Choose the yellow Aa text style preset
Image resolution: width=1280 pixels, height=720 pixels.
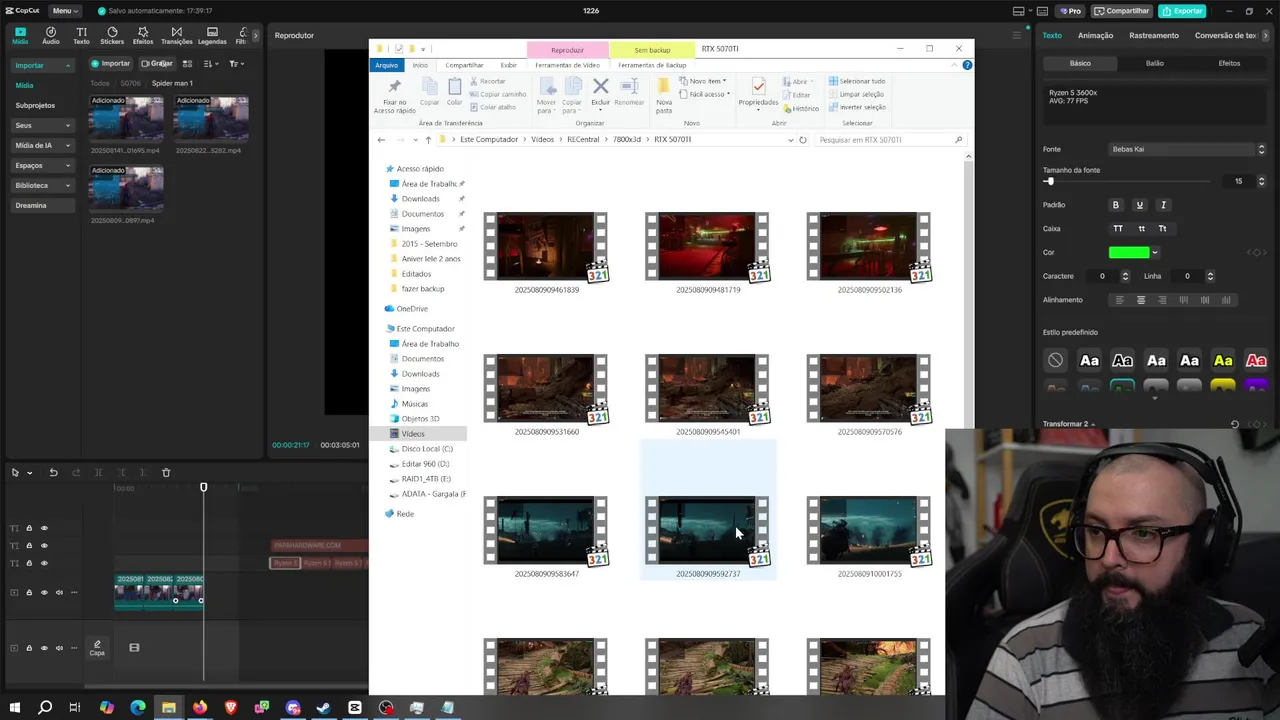[1223, 360]
